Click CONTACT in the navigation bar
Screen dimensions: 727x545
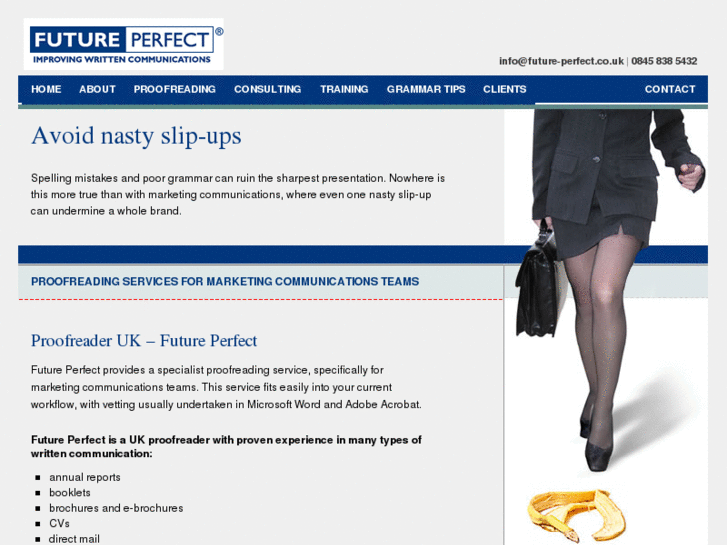pyautogui.click(x=670, y=89)
